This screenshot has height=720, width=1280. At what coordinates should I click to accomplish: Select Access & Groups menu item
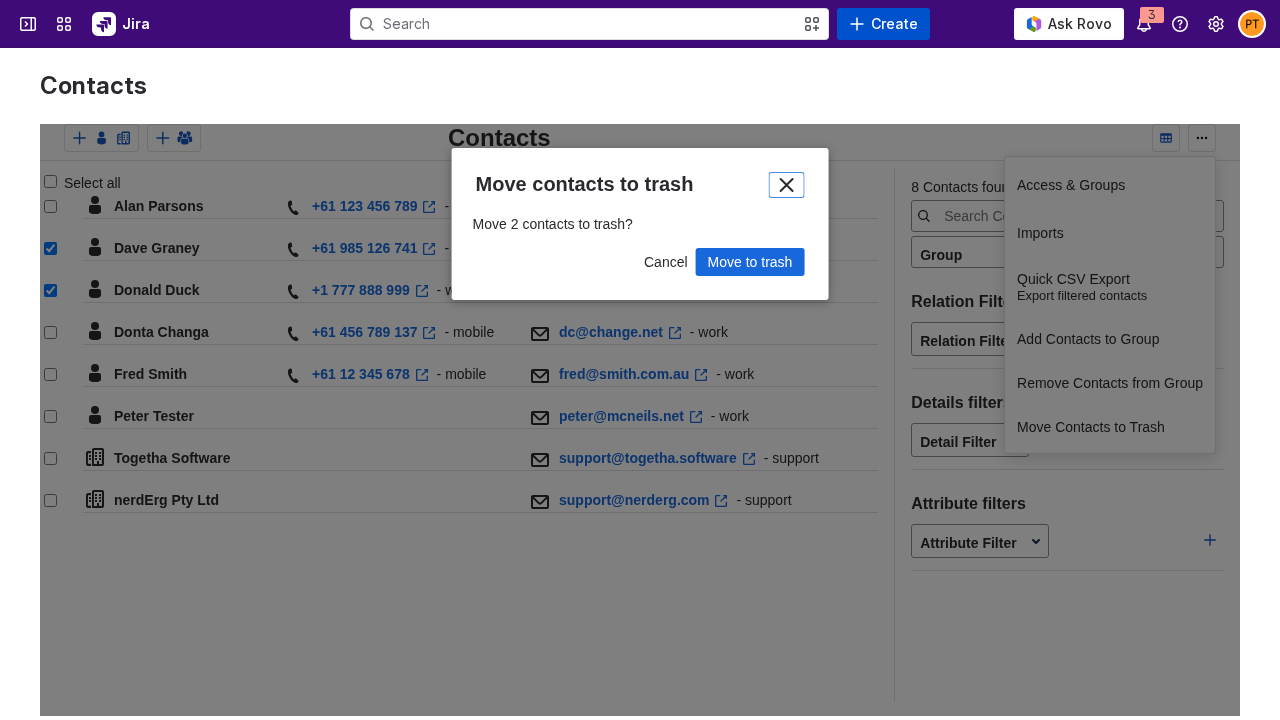point(1110,185)
